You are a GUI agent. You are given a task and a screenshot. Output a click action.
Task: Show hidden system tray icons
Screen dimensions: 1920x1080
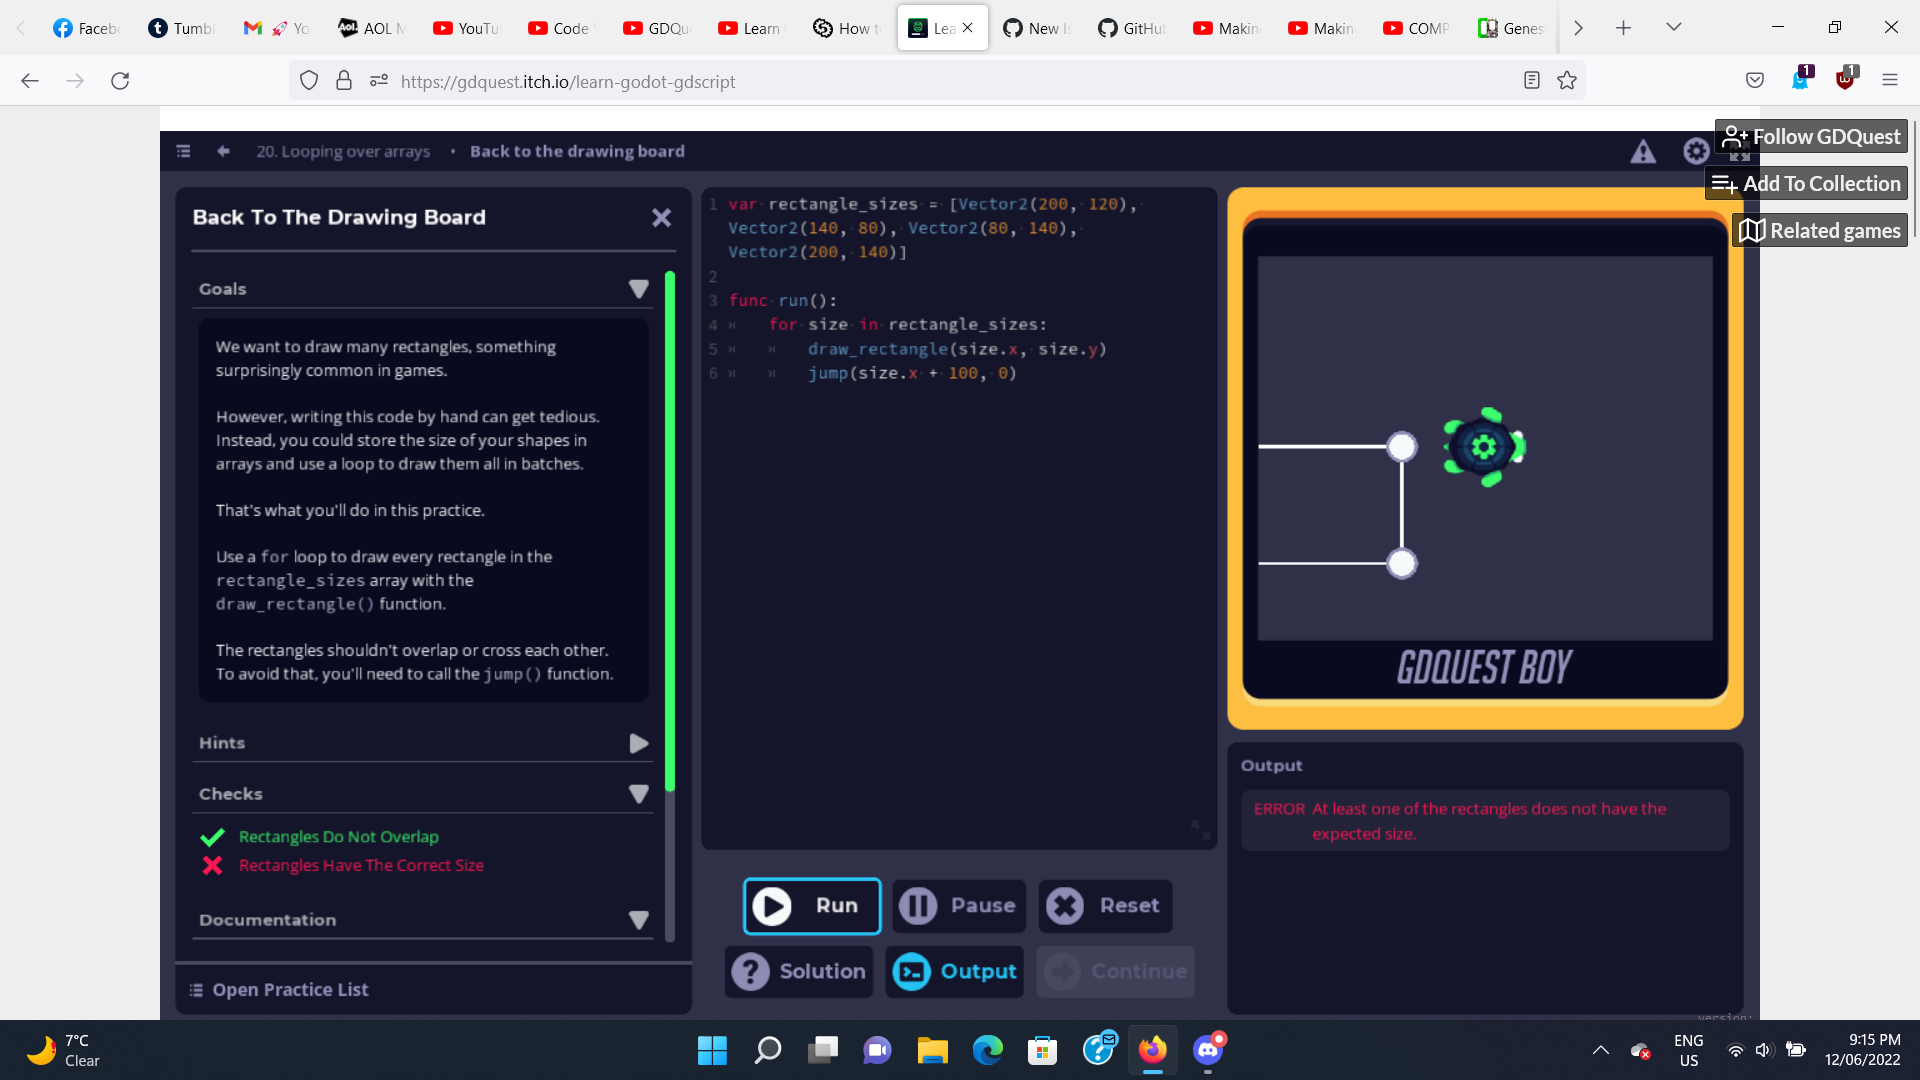tap(1601, 1050)
